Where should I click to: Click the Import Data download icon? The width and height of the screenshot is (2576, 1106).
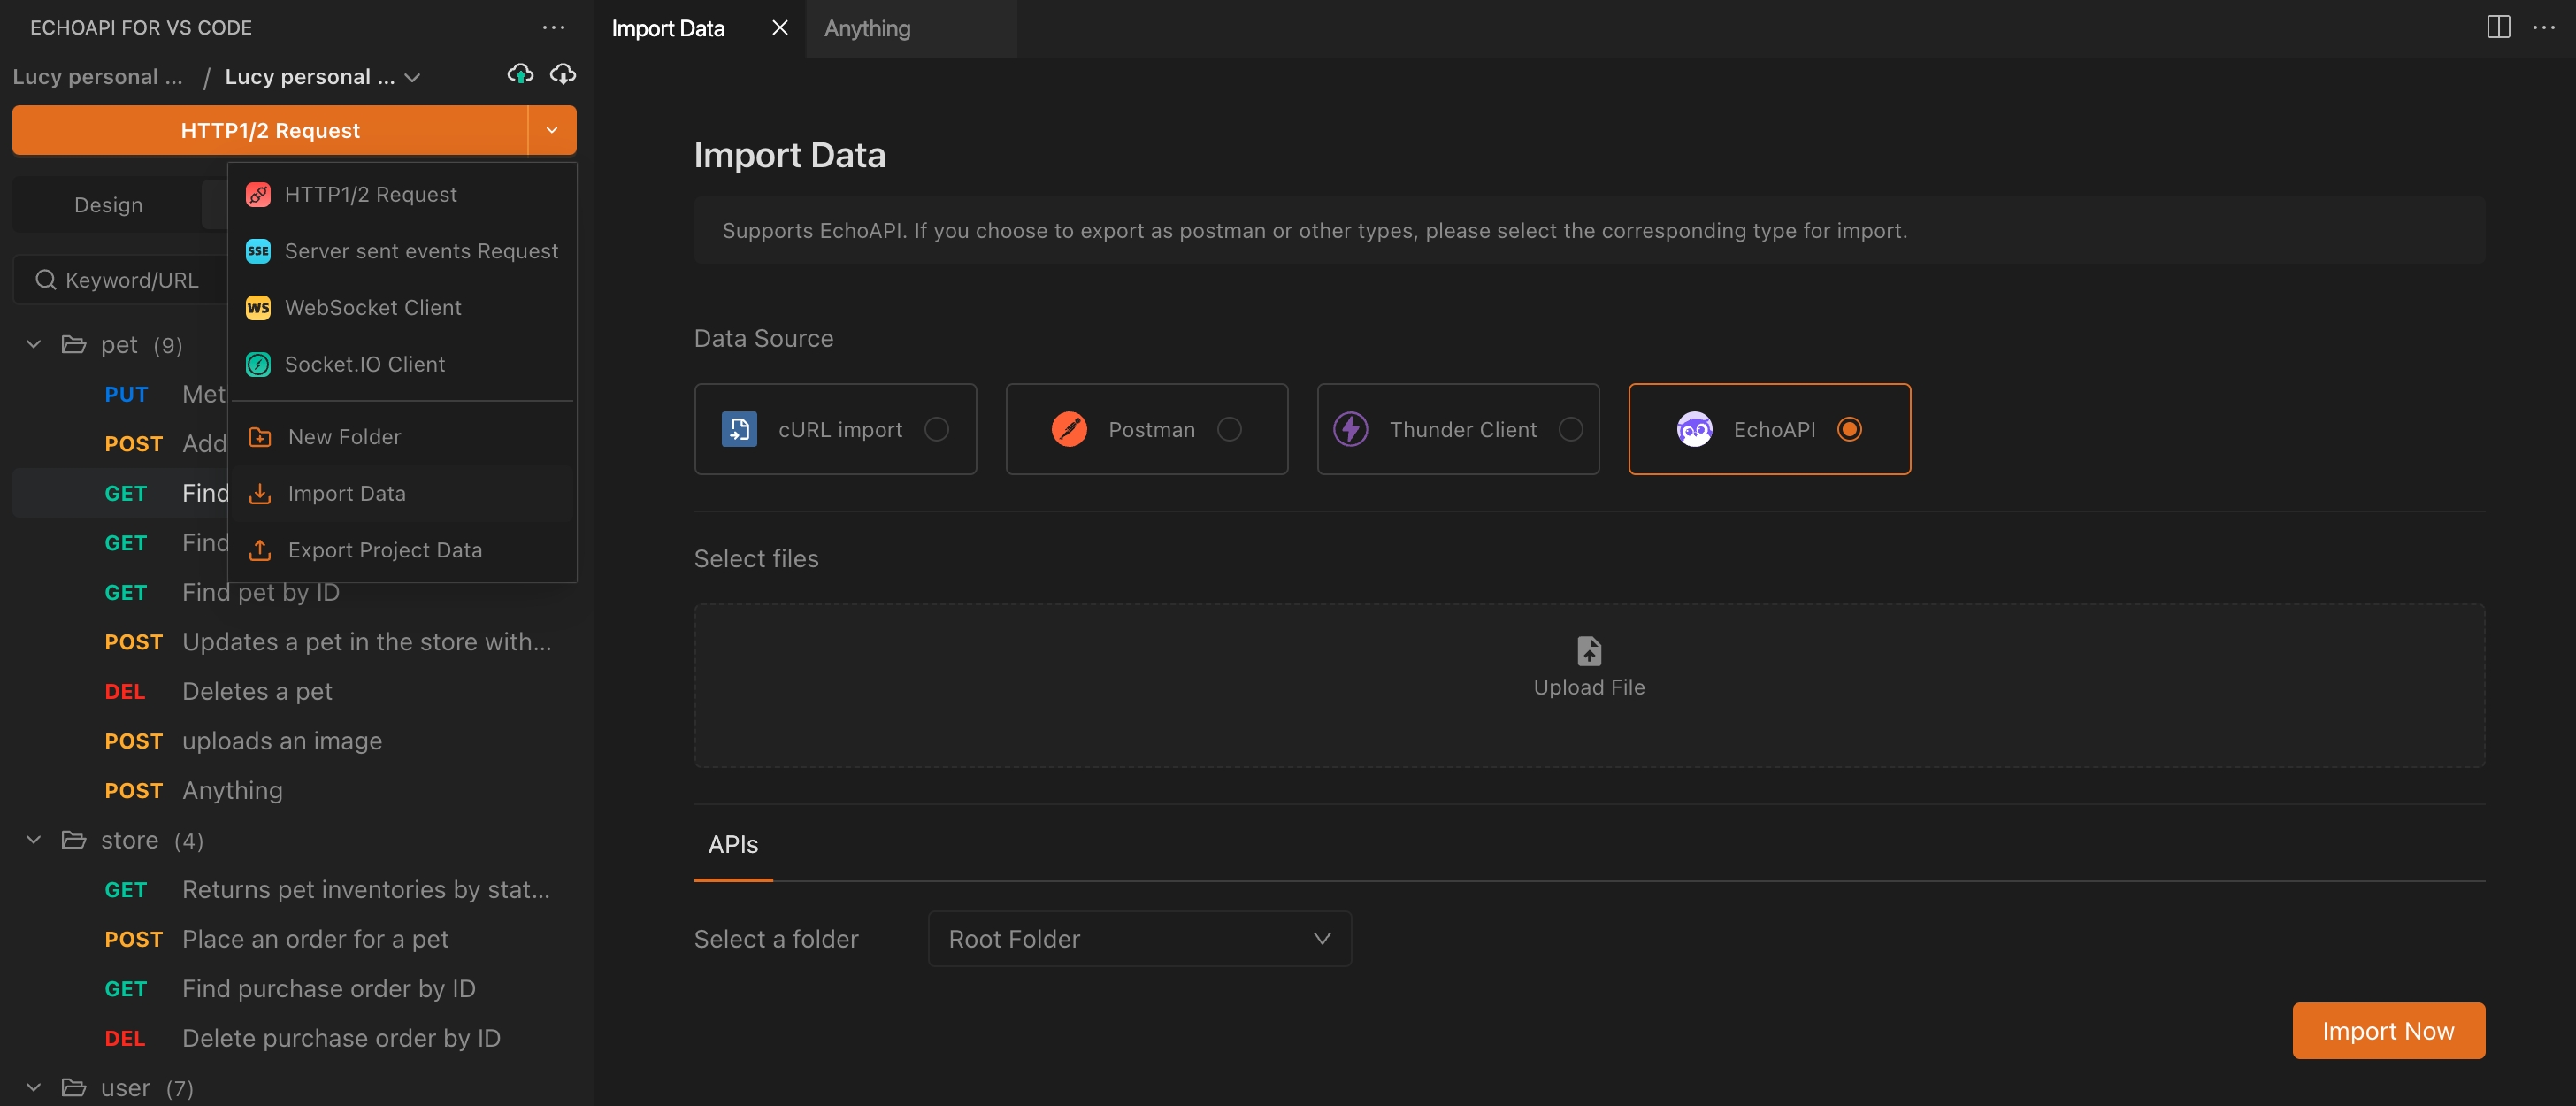[260, 494]
